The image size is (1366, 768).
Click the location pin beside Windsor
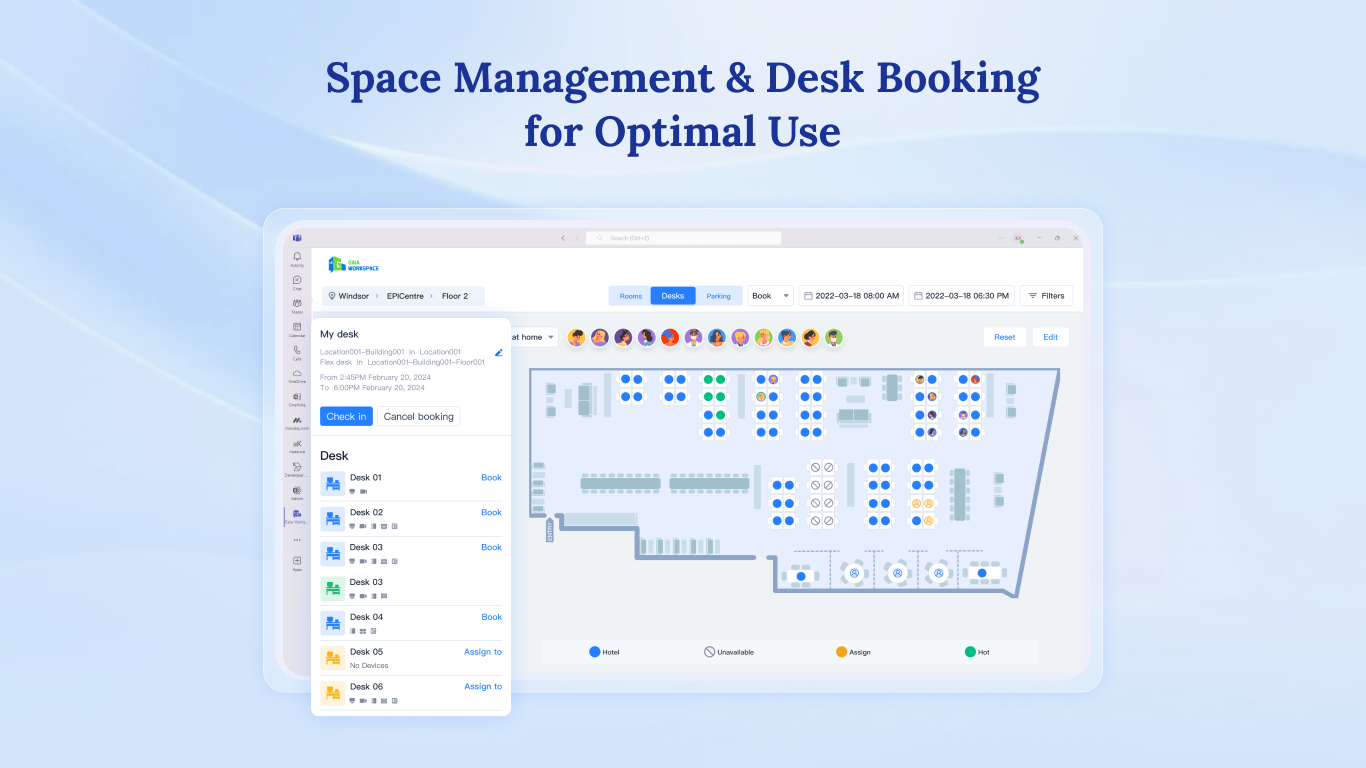[332, 296]
